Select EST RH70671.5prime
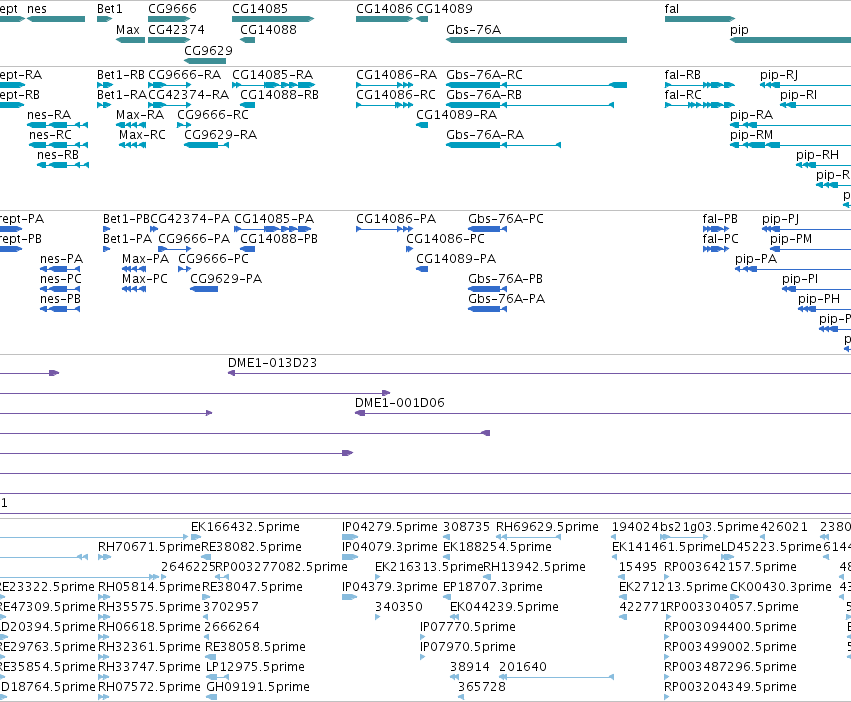The height and width of the screenshot is (702, 851). click(x=149, y=547)
